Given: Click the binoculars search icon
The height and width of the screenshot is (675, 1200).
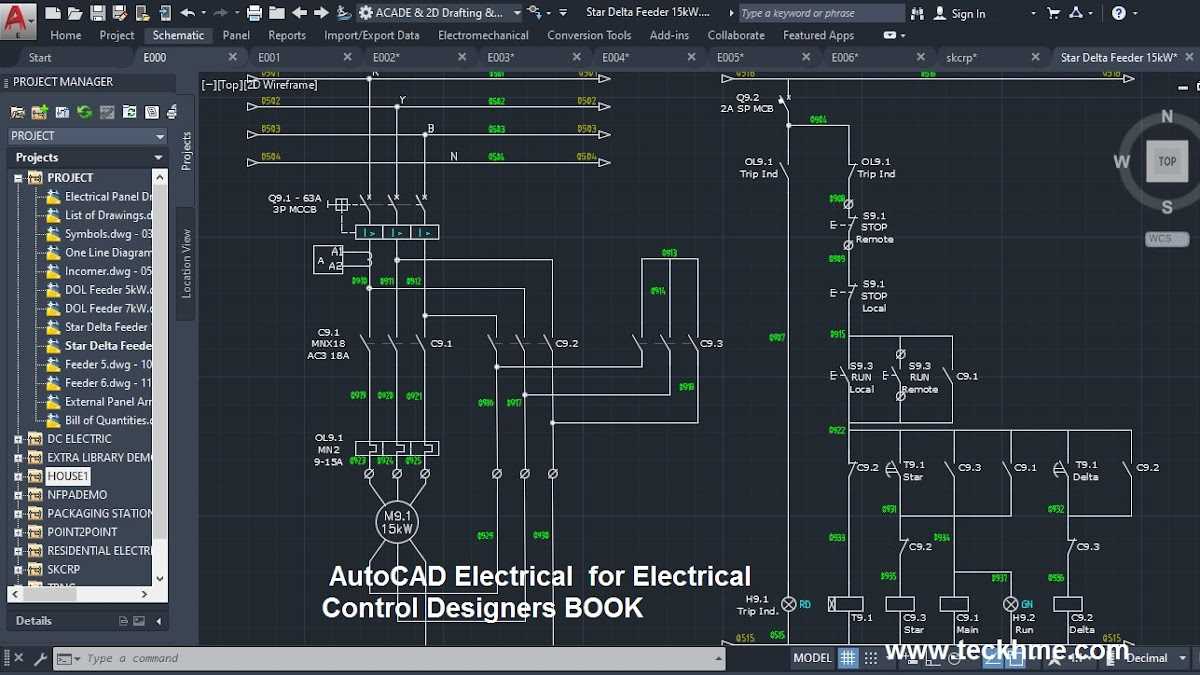Looking at the screenshot, I should click(919, 13).
